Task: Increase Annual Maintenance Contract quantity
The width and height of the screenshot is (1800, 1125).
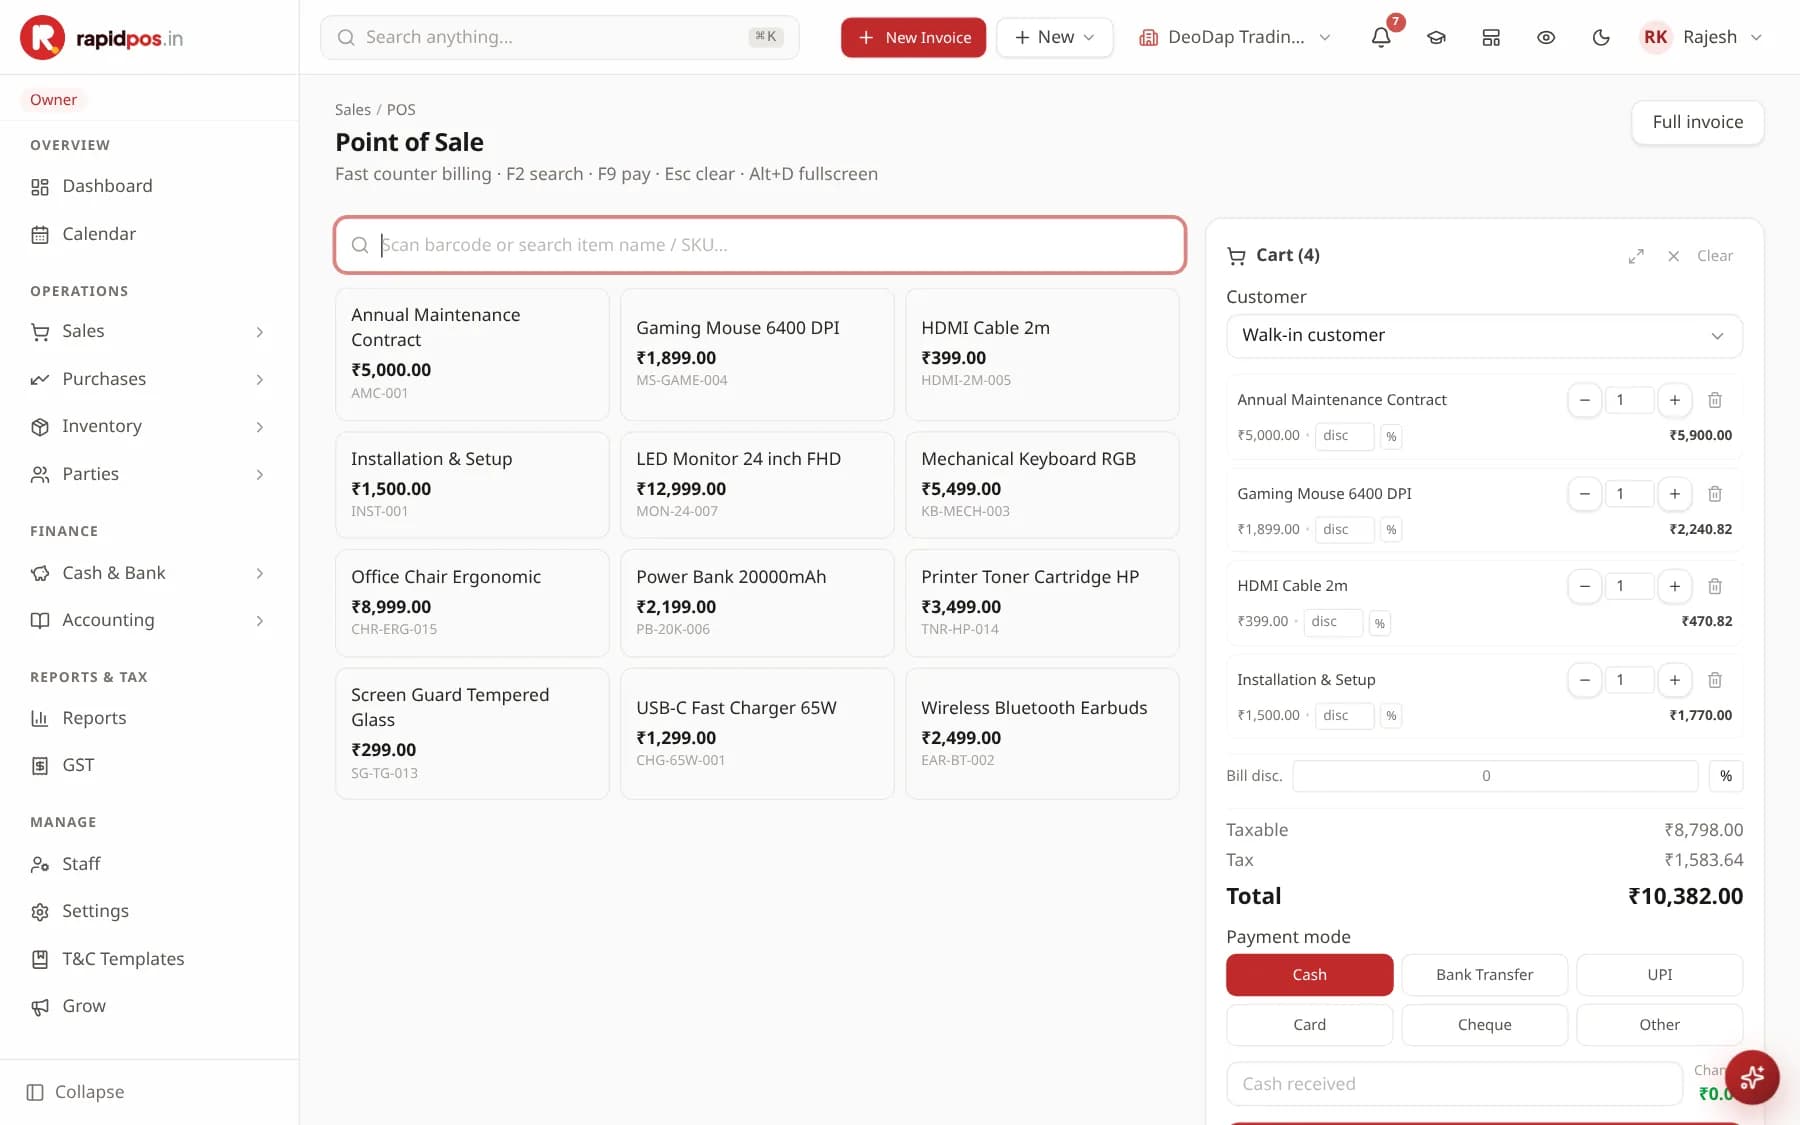Action: pos(1674,400)
